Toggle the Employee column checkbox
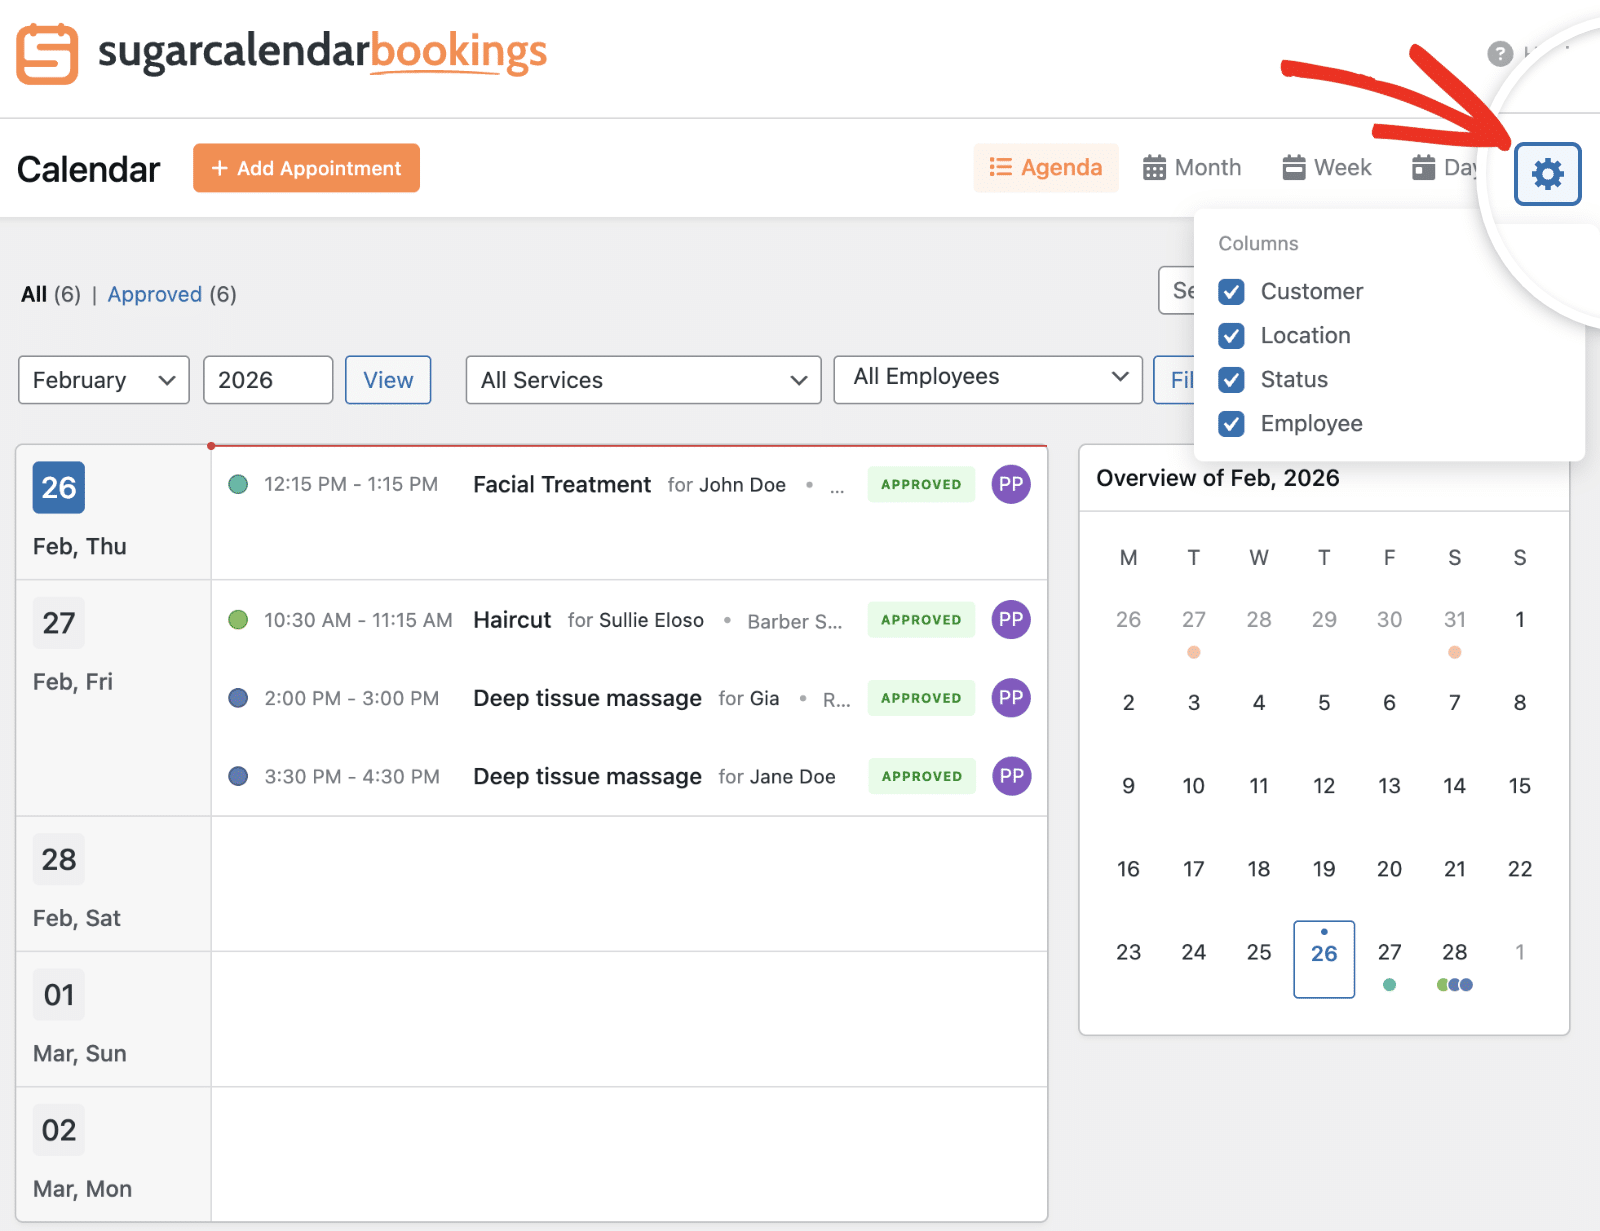Viewport: 1600px width, 1231px height. coord(1231,424)
